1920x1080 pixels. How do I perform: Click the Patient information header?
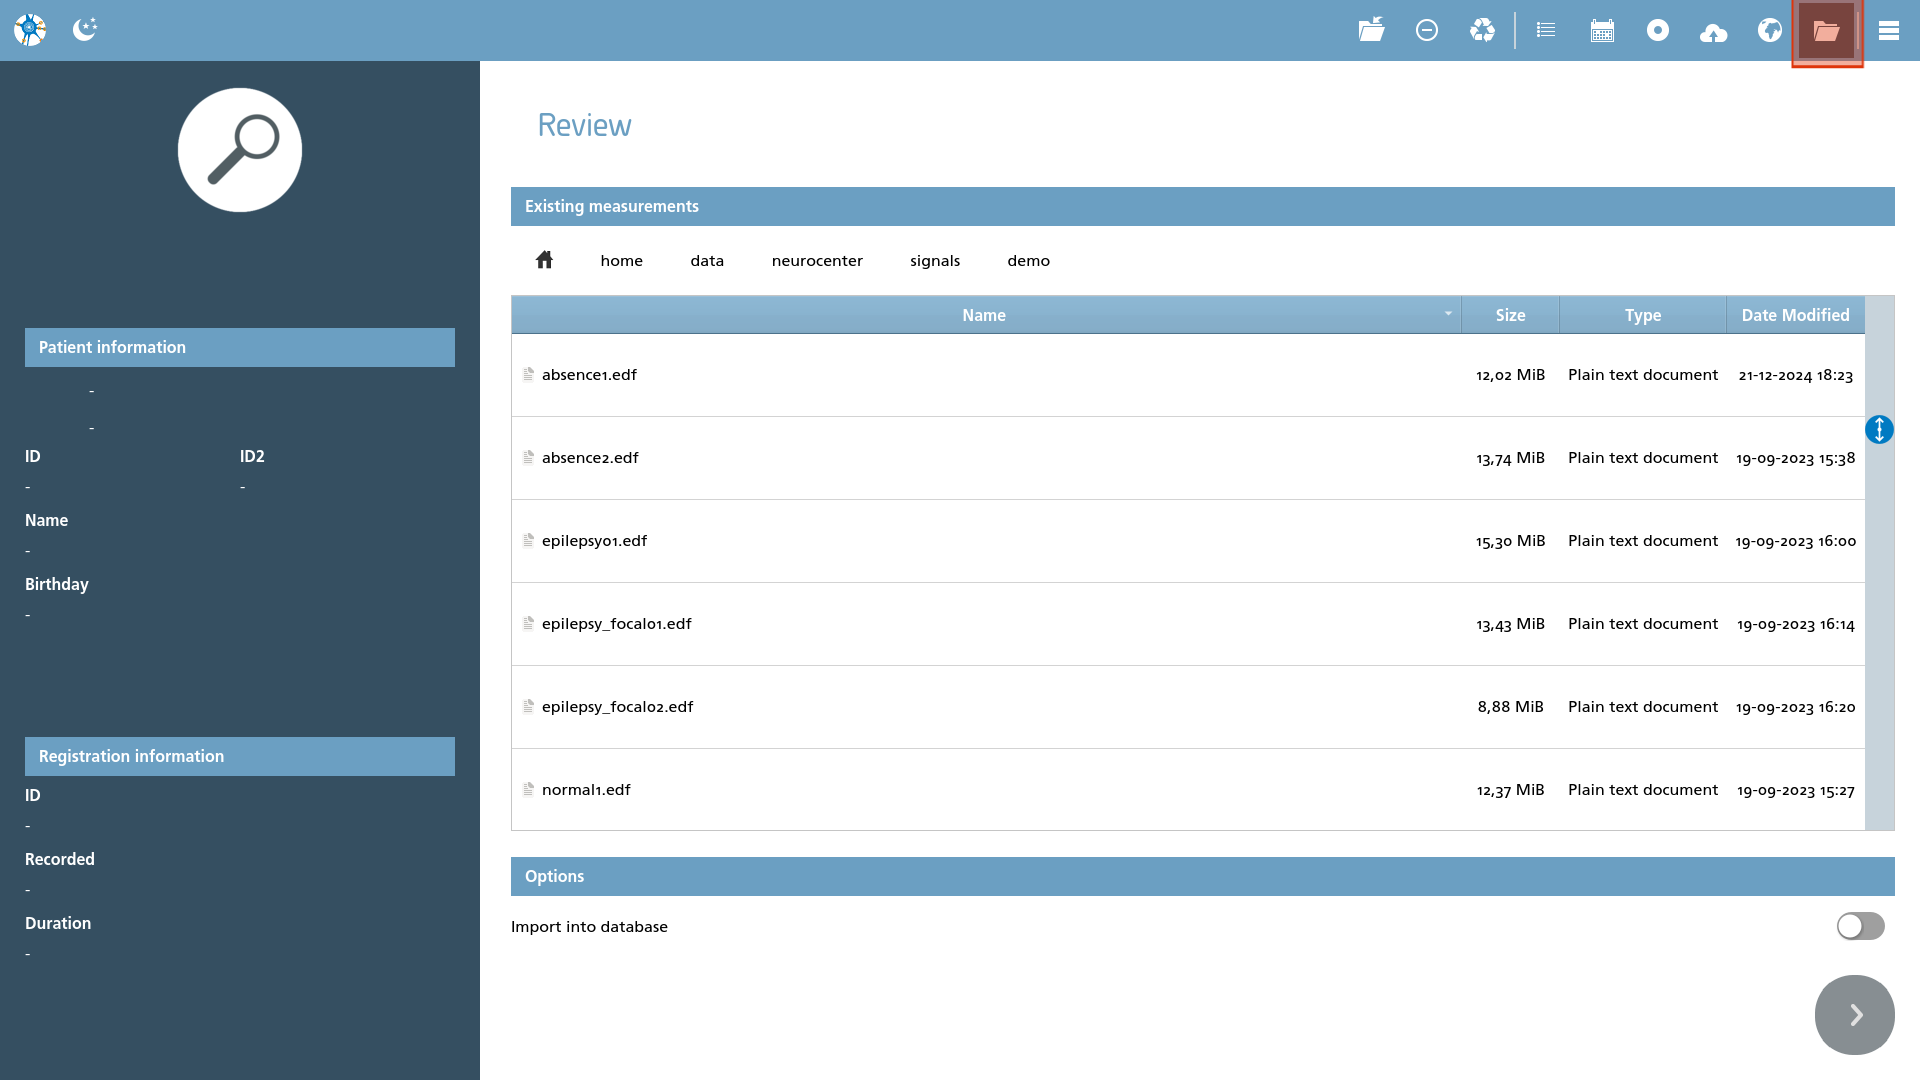coord(240,347)
